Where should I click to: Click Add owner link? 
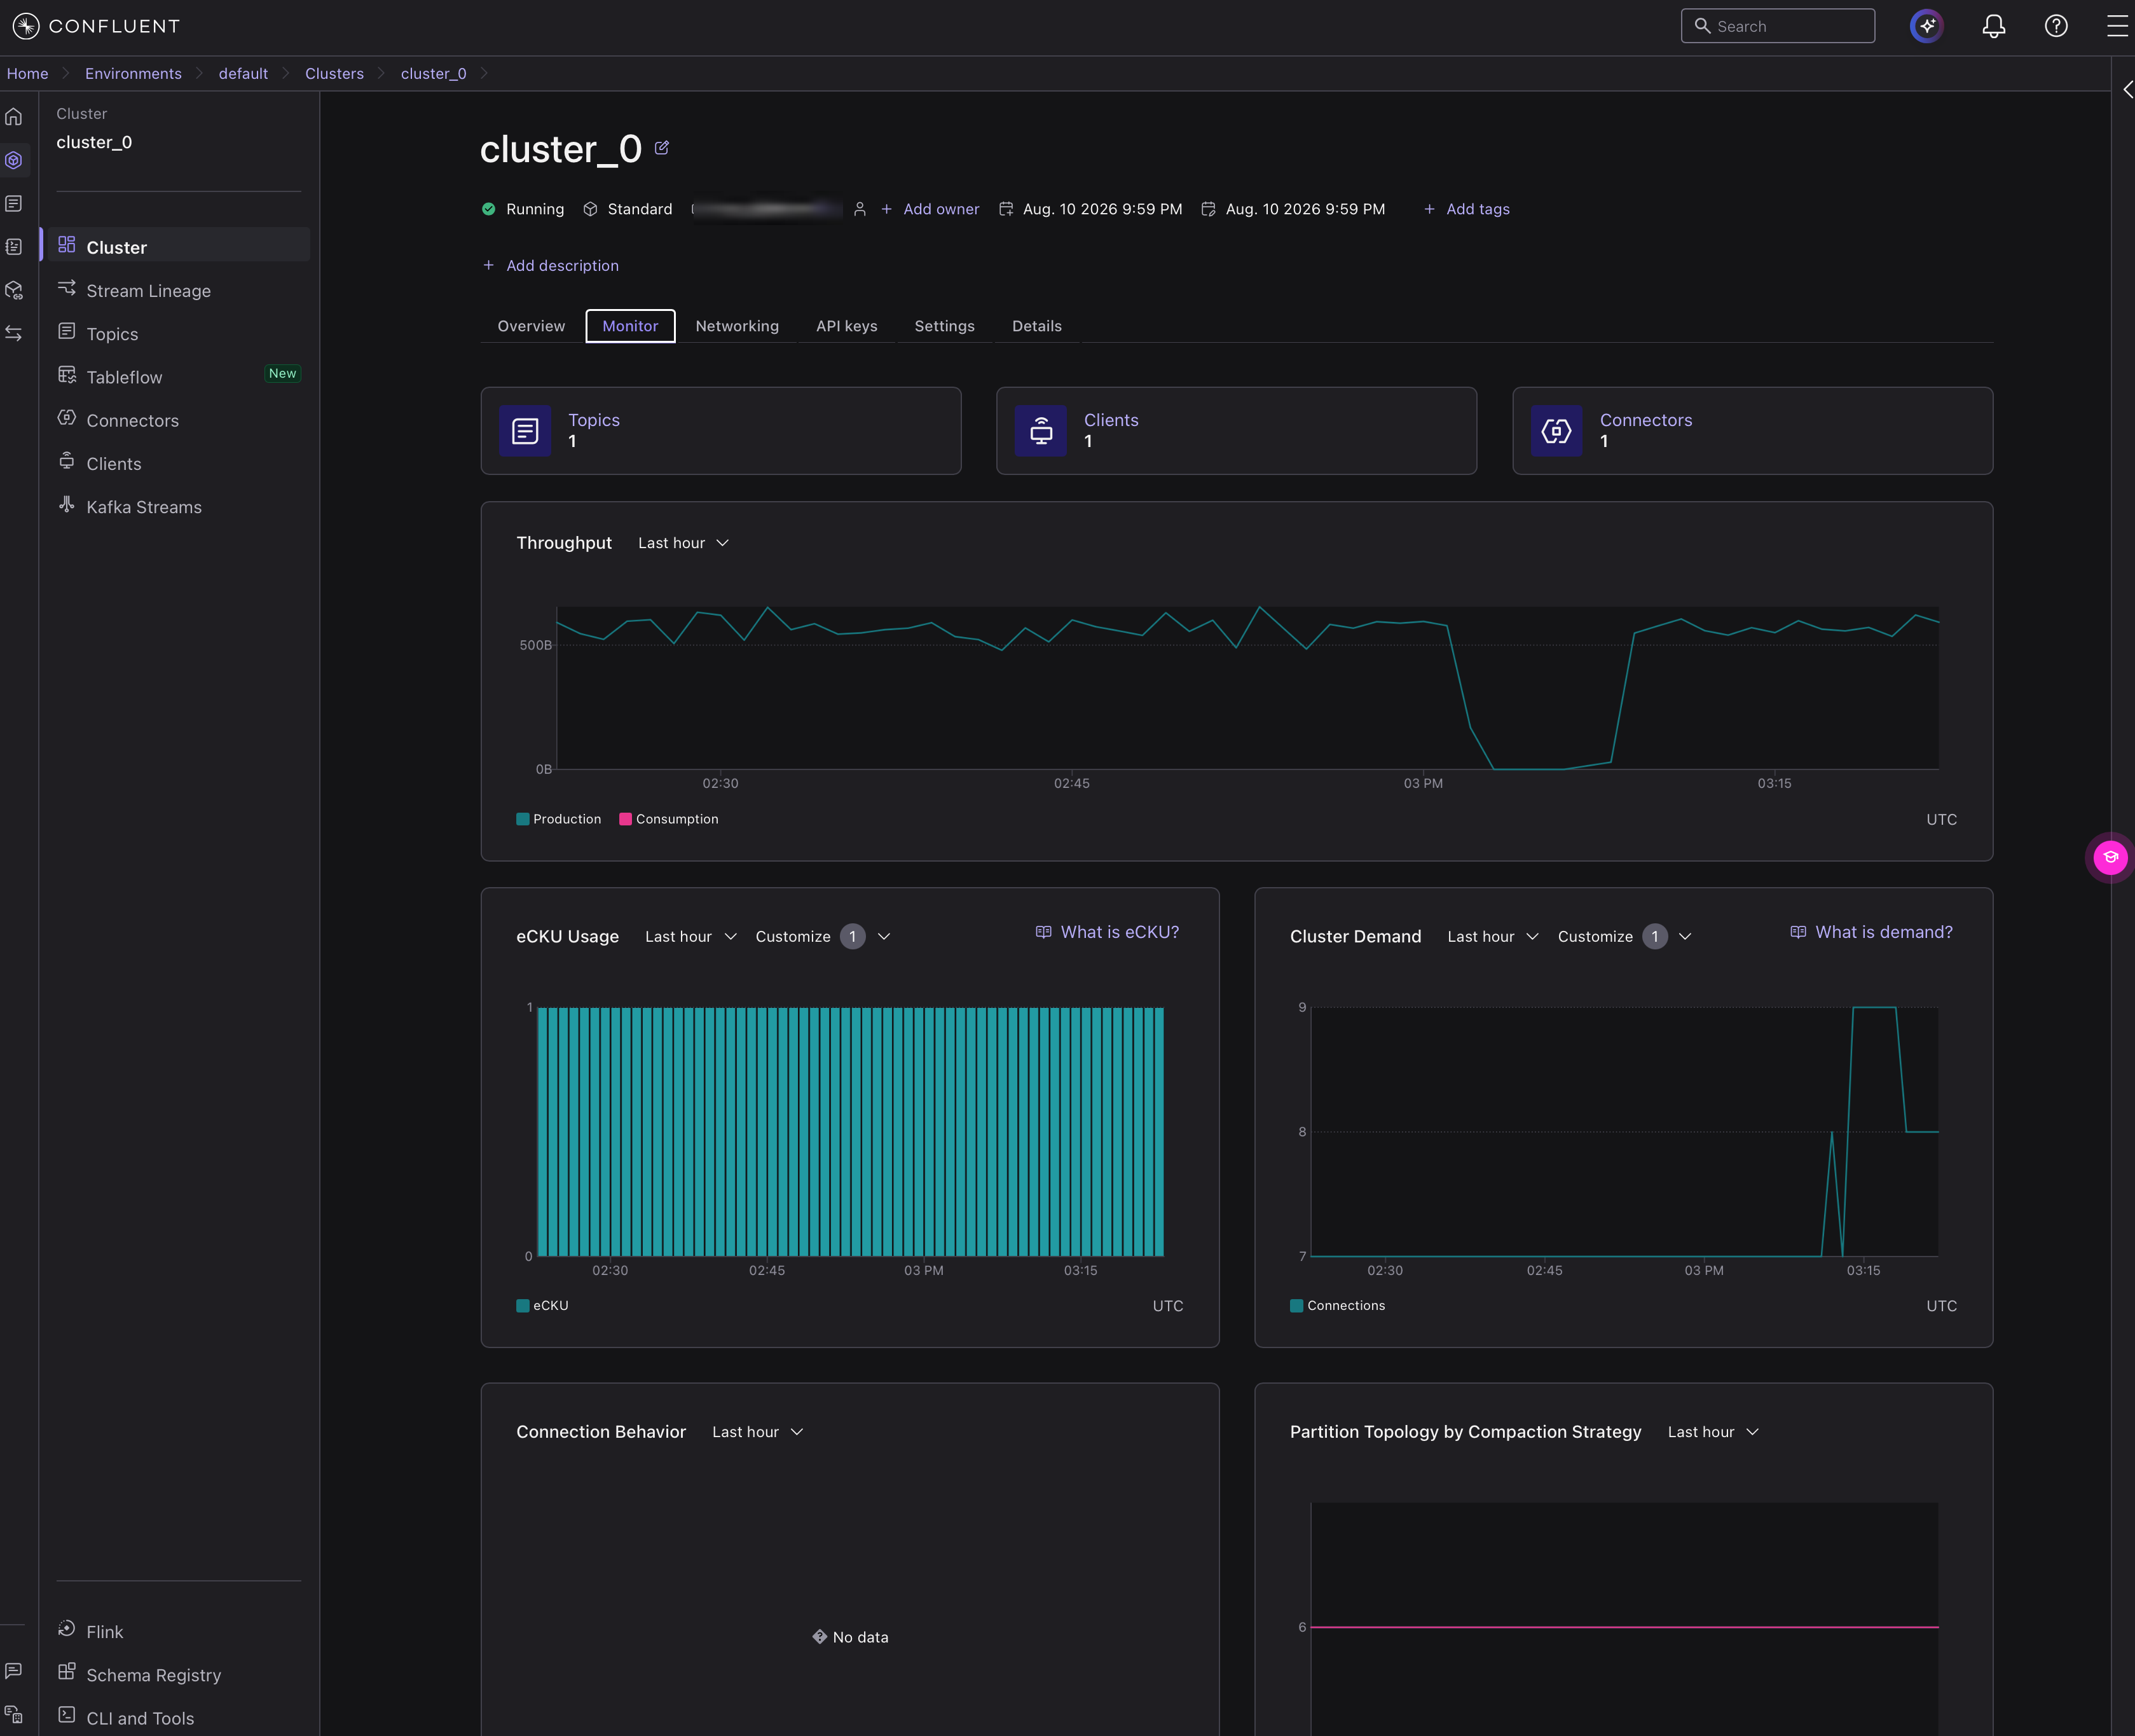click(x=930, y=209)
